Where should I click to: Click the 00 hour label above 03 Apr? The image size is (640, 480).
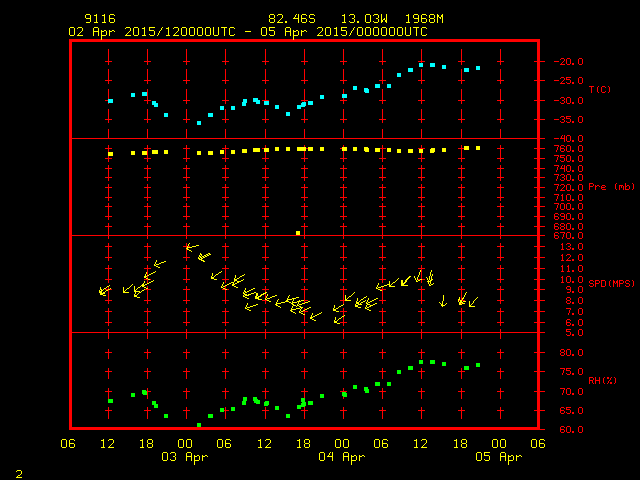tap(185, 444)
